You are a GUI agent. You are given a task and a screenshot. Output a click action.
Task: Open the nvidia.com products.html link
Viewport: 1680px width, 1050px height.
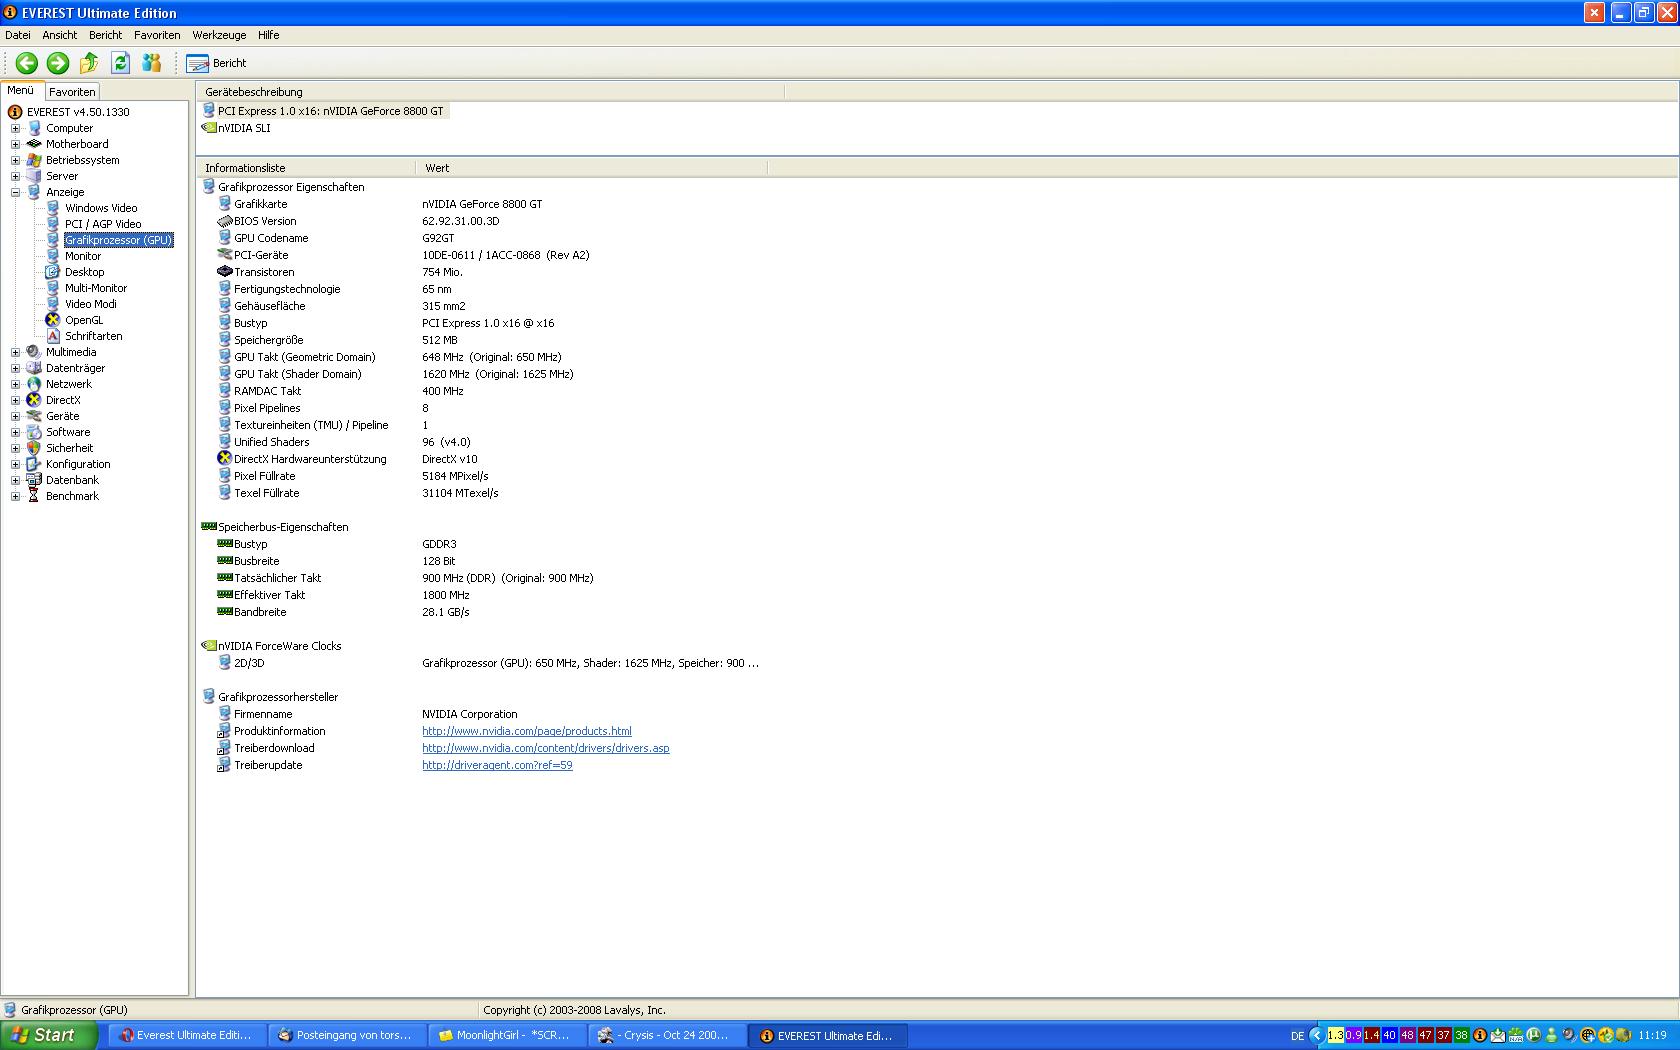click(x=527, y=731)
